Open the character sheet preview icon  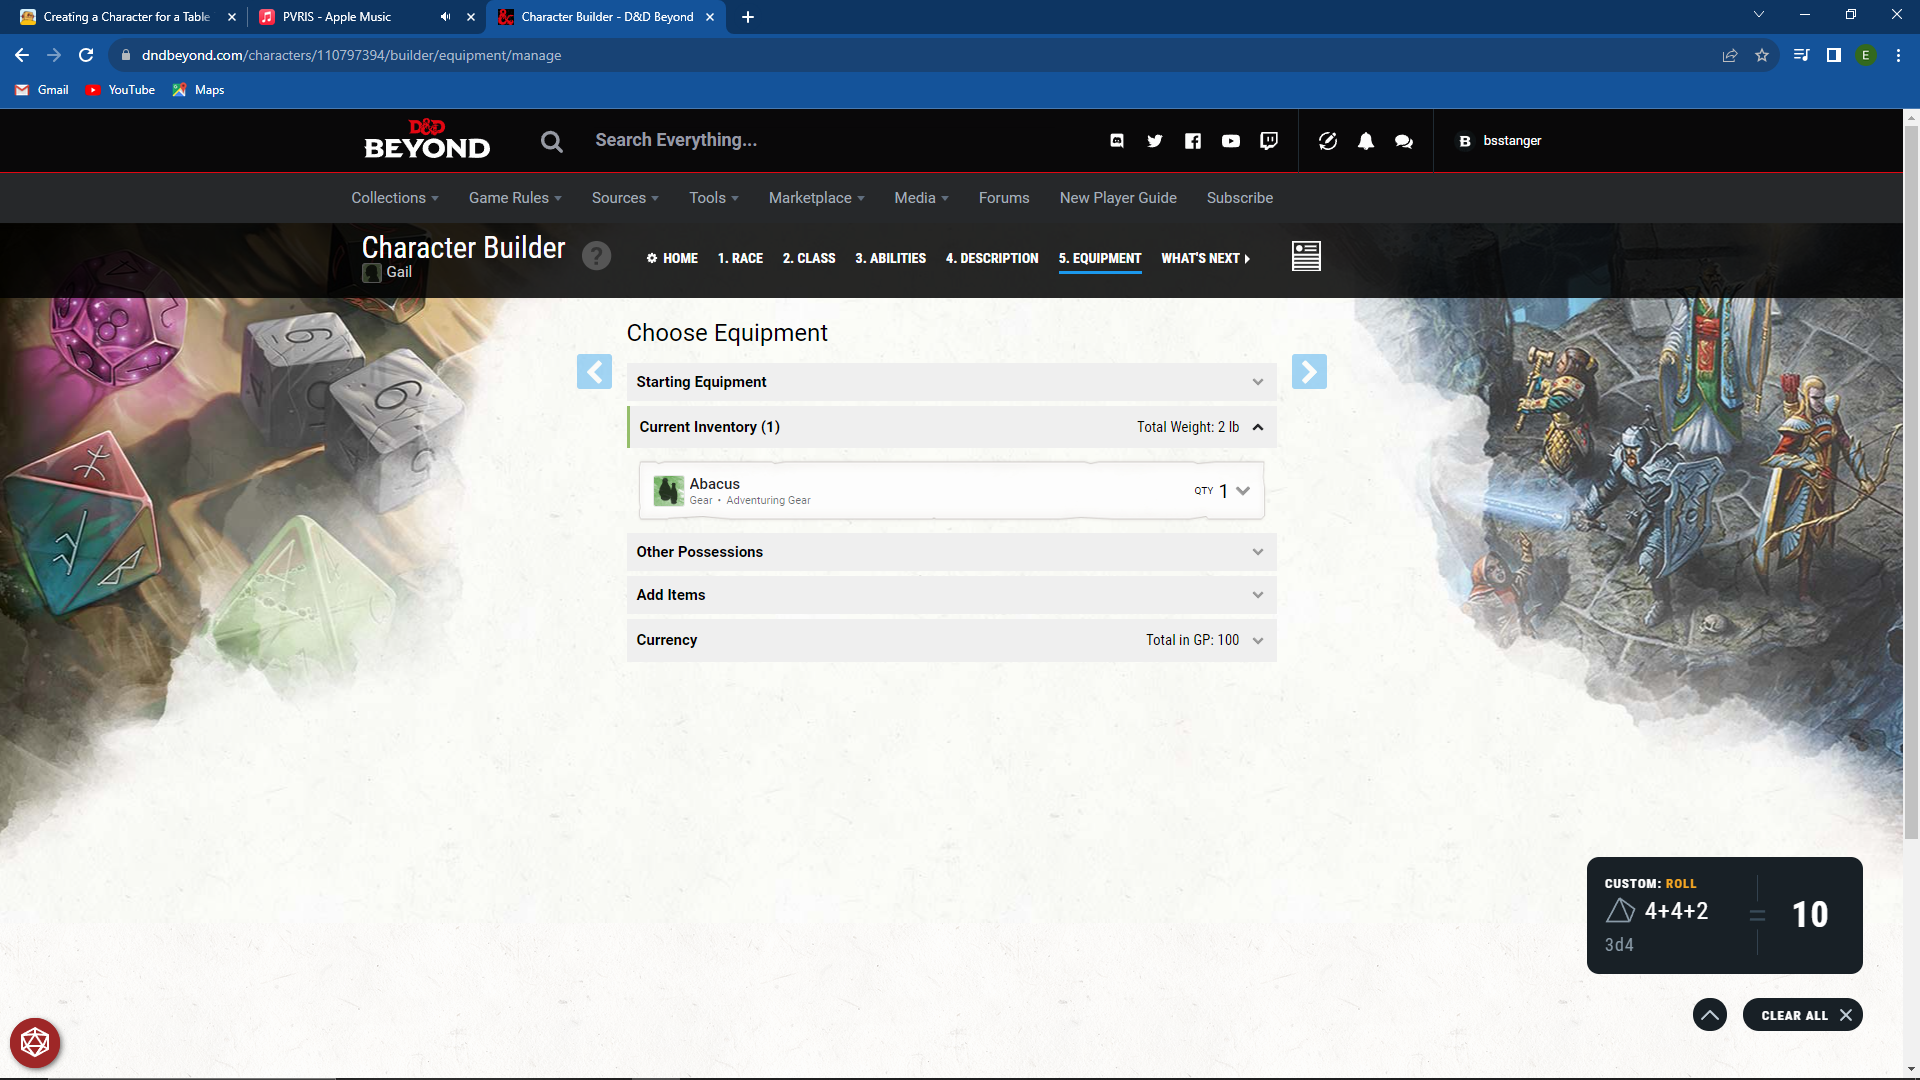(1306, 256)
